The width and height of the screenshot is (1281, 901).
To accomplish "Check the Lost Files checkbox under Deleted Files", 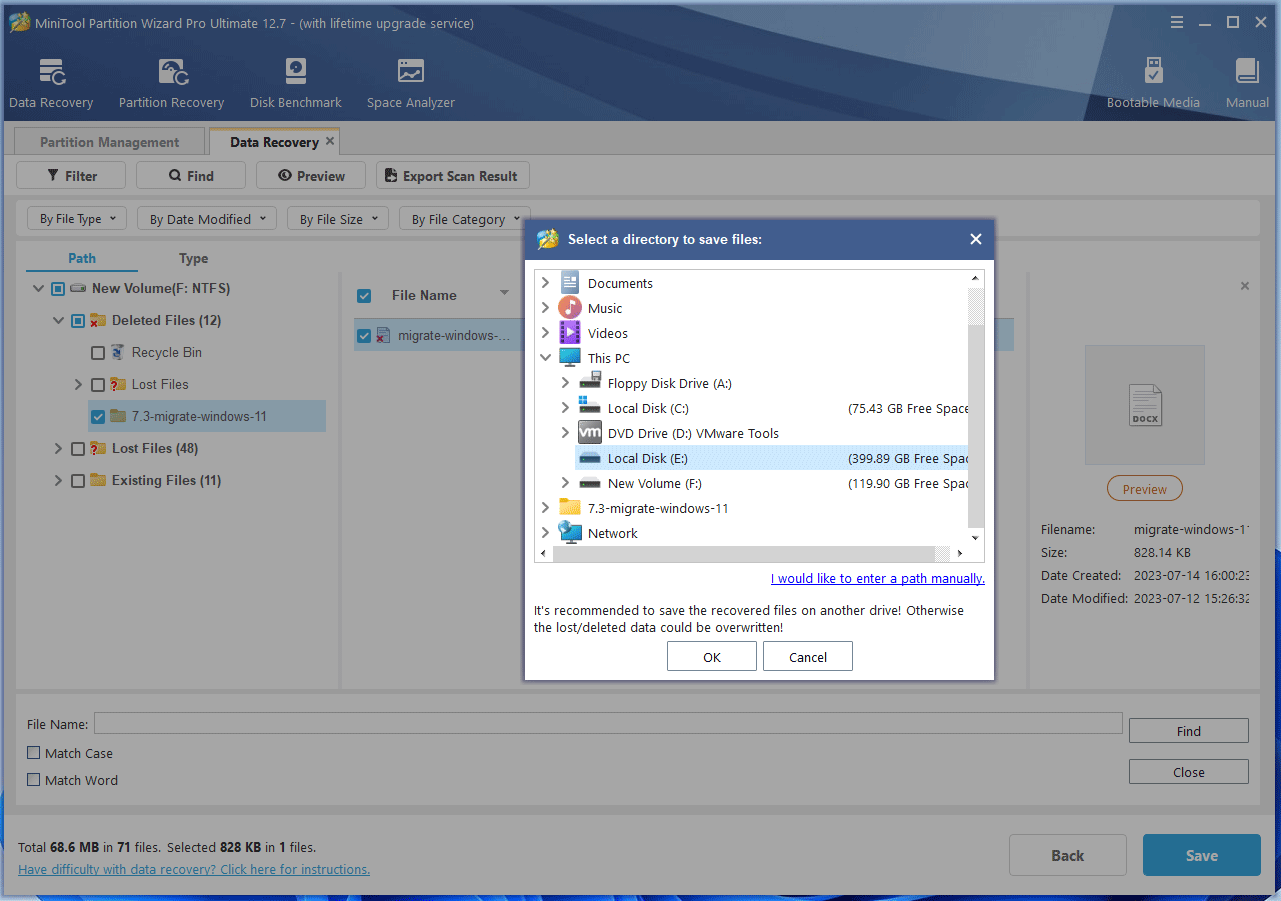I will 98,384.
